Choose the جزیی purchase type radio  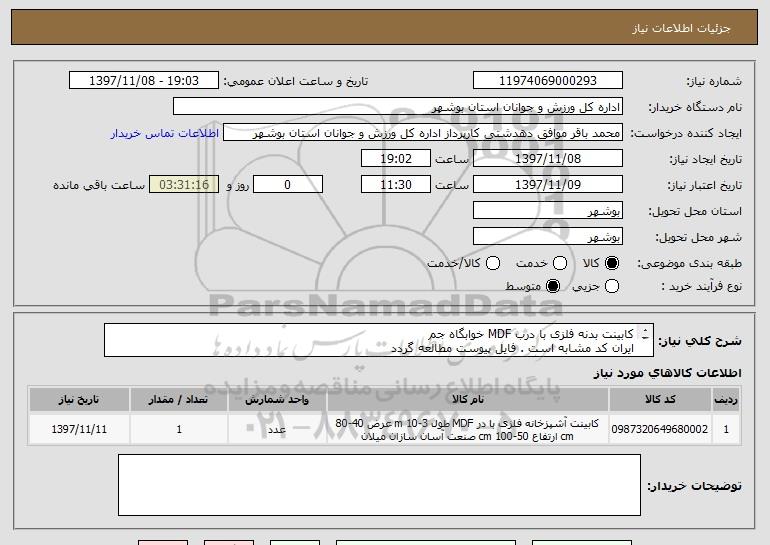click(x=611, y=286)
